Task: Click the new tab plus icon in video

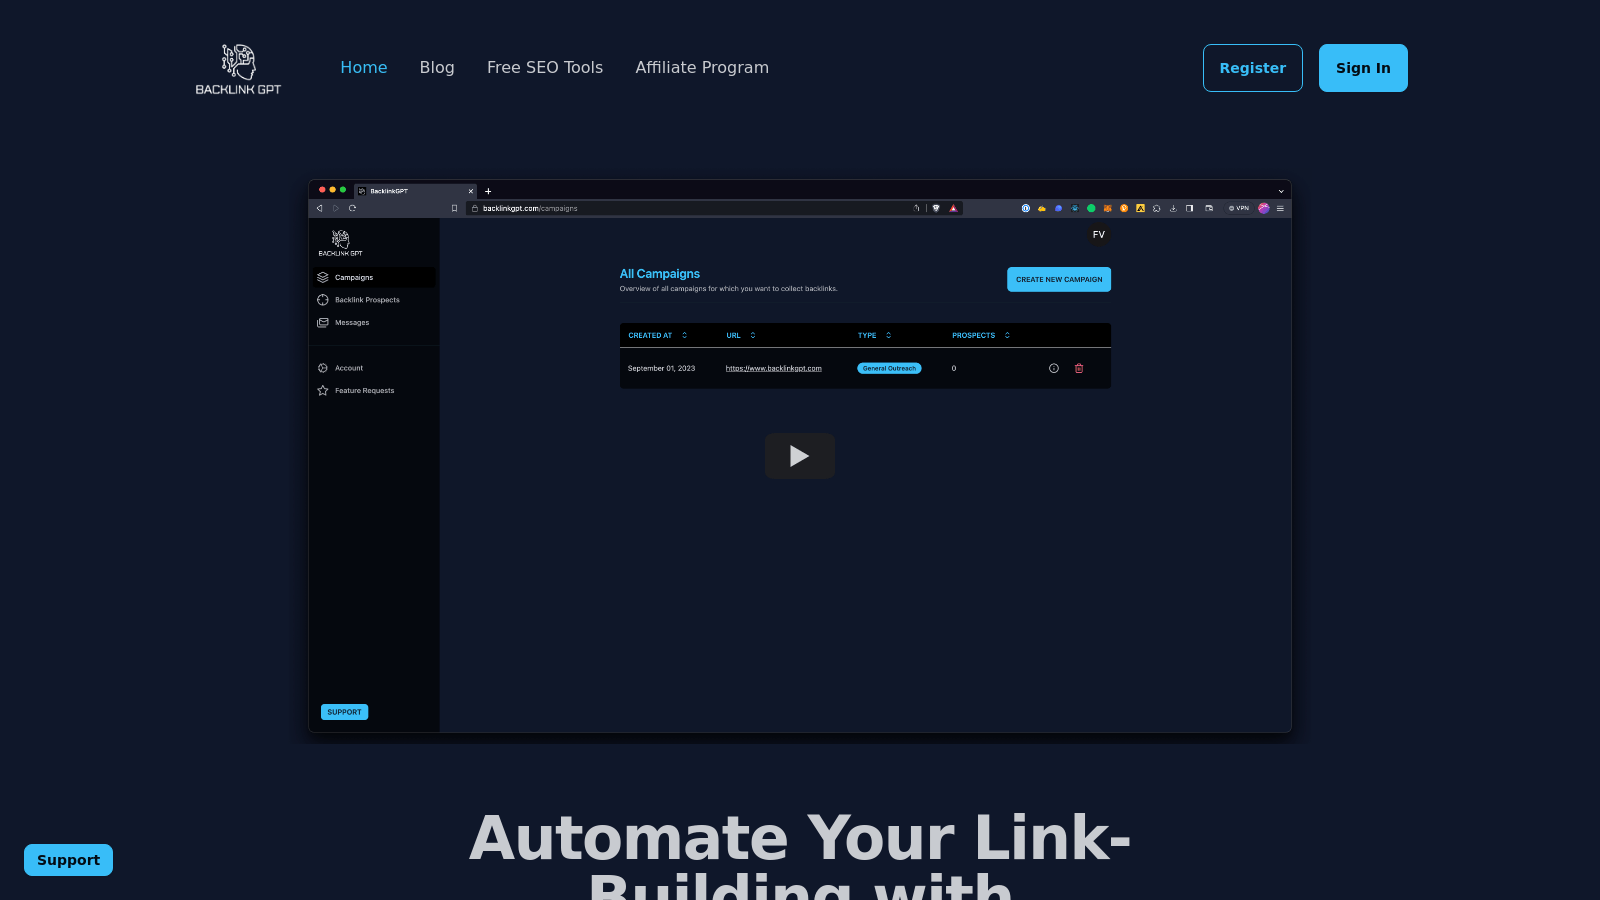Action: tap(488, 191)
